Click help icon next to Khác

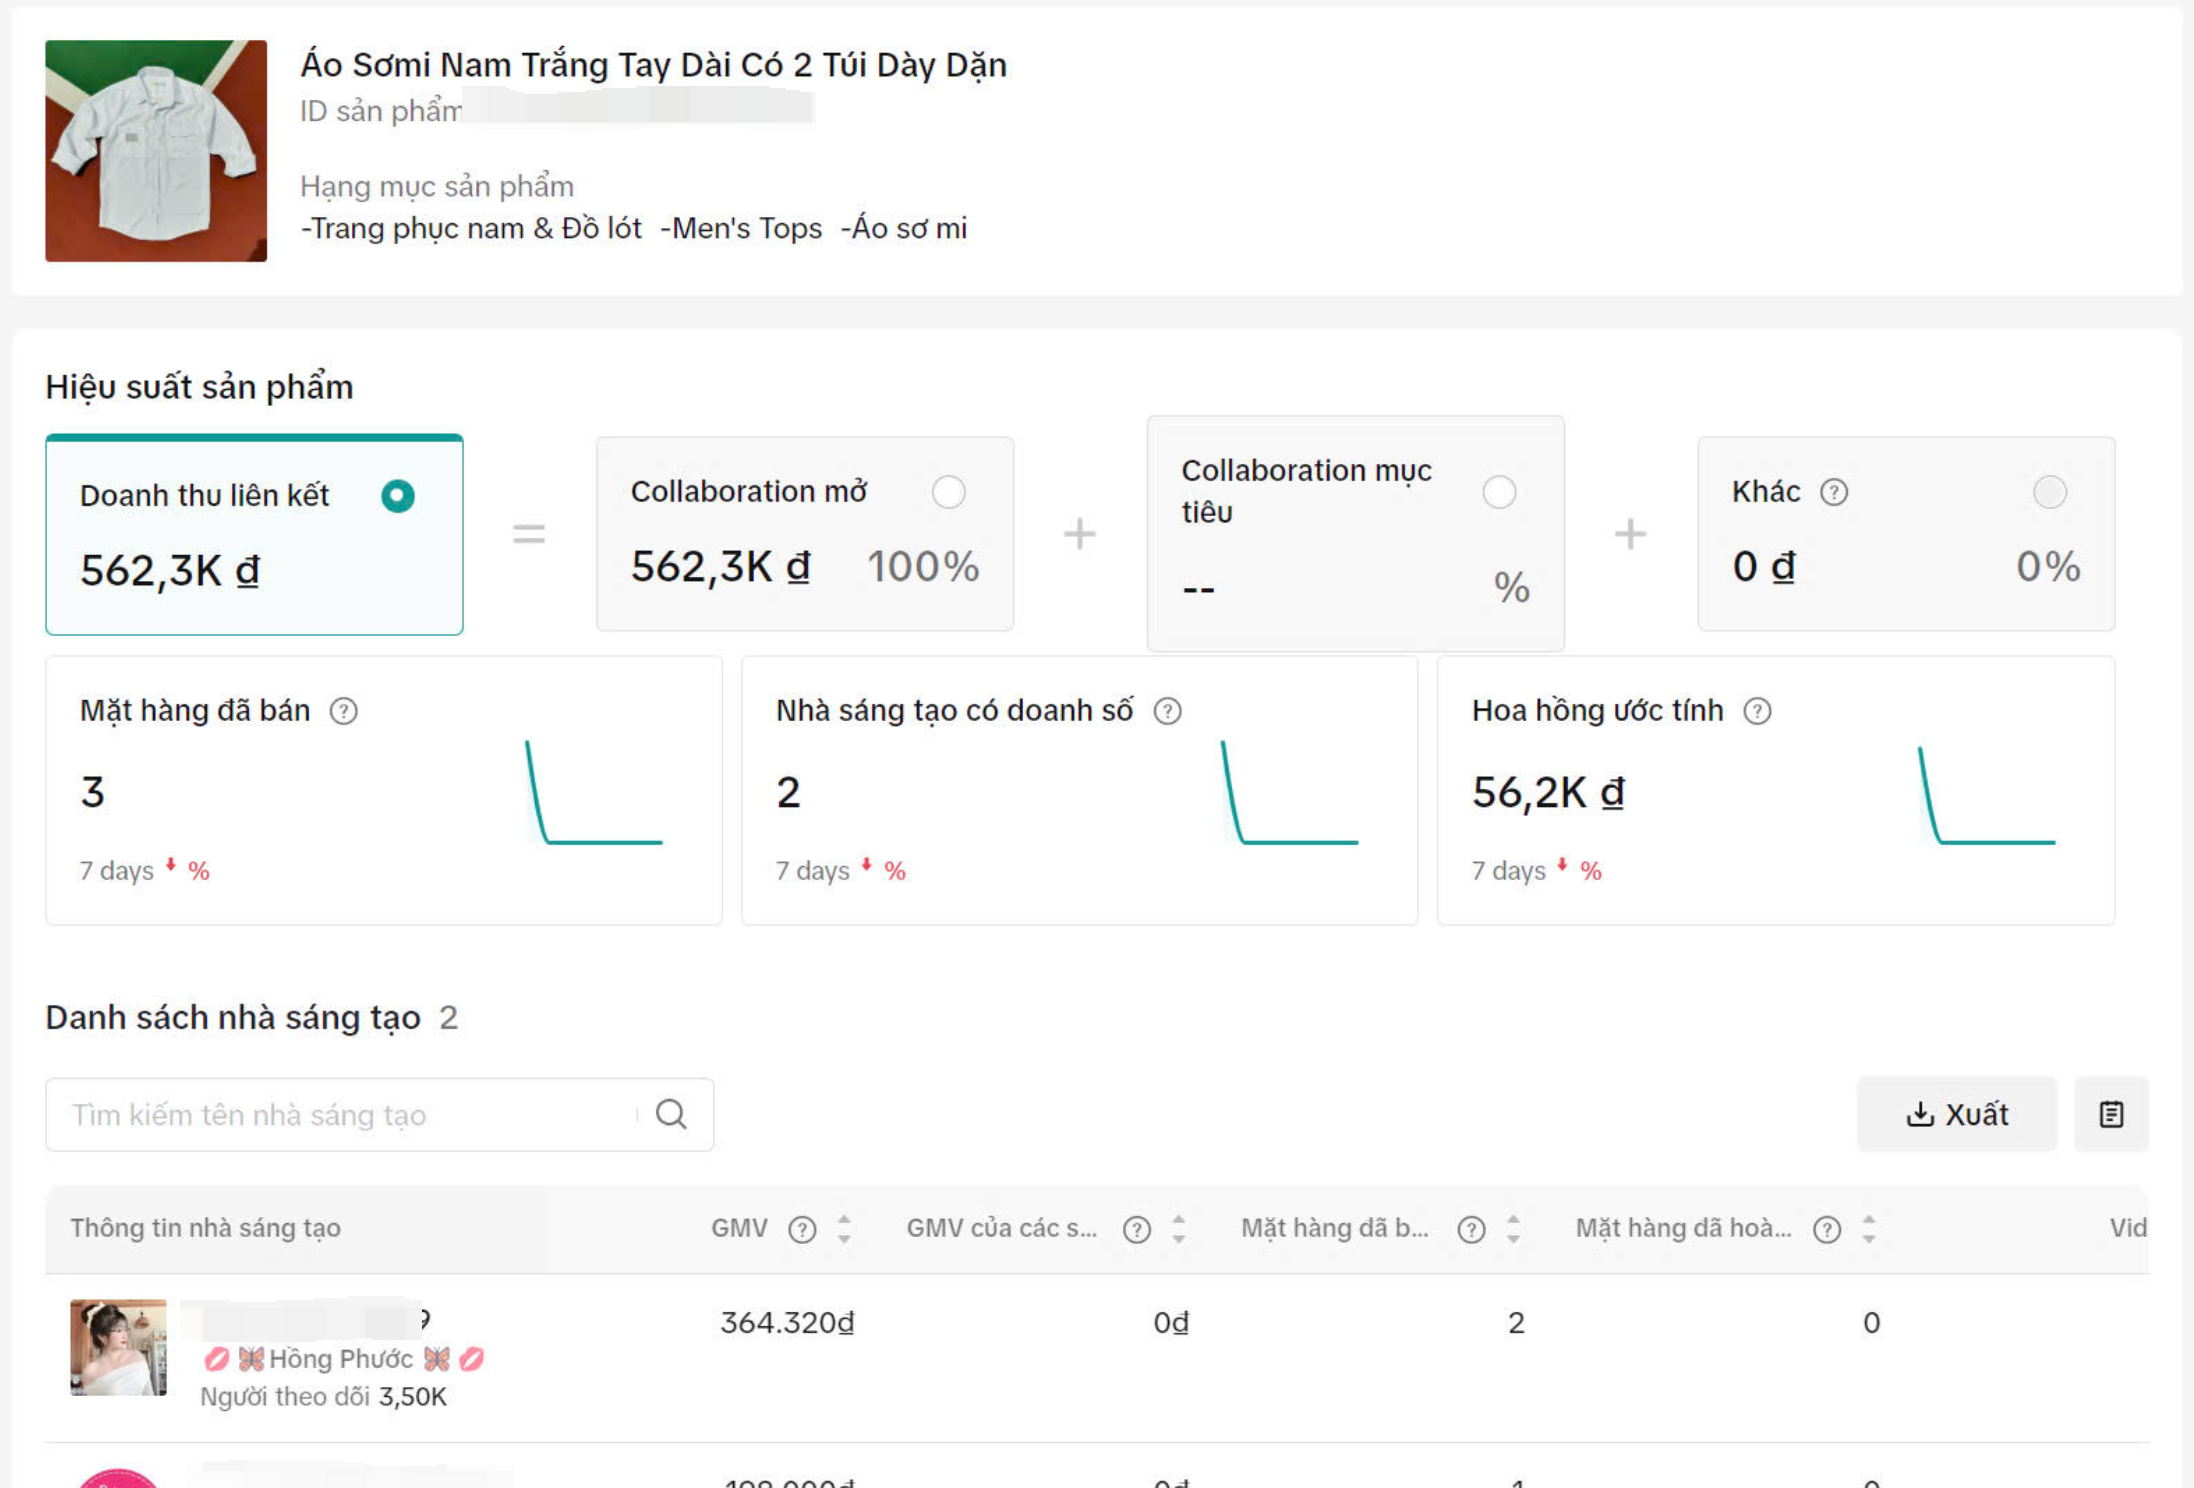[1834, 492]
